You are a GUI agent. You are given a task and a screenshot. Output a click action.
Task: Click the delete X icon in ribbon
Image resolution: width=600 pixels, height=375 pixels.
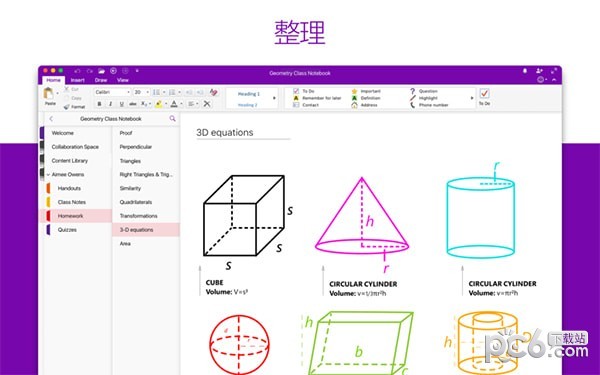[207, 104]
